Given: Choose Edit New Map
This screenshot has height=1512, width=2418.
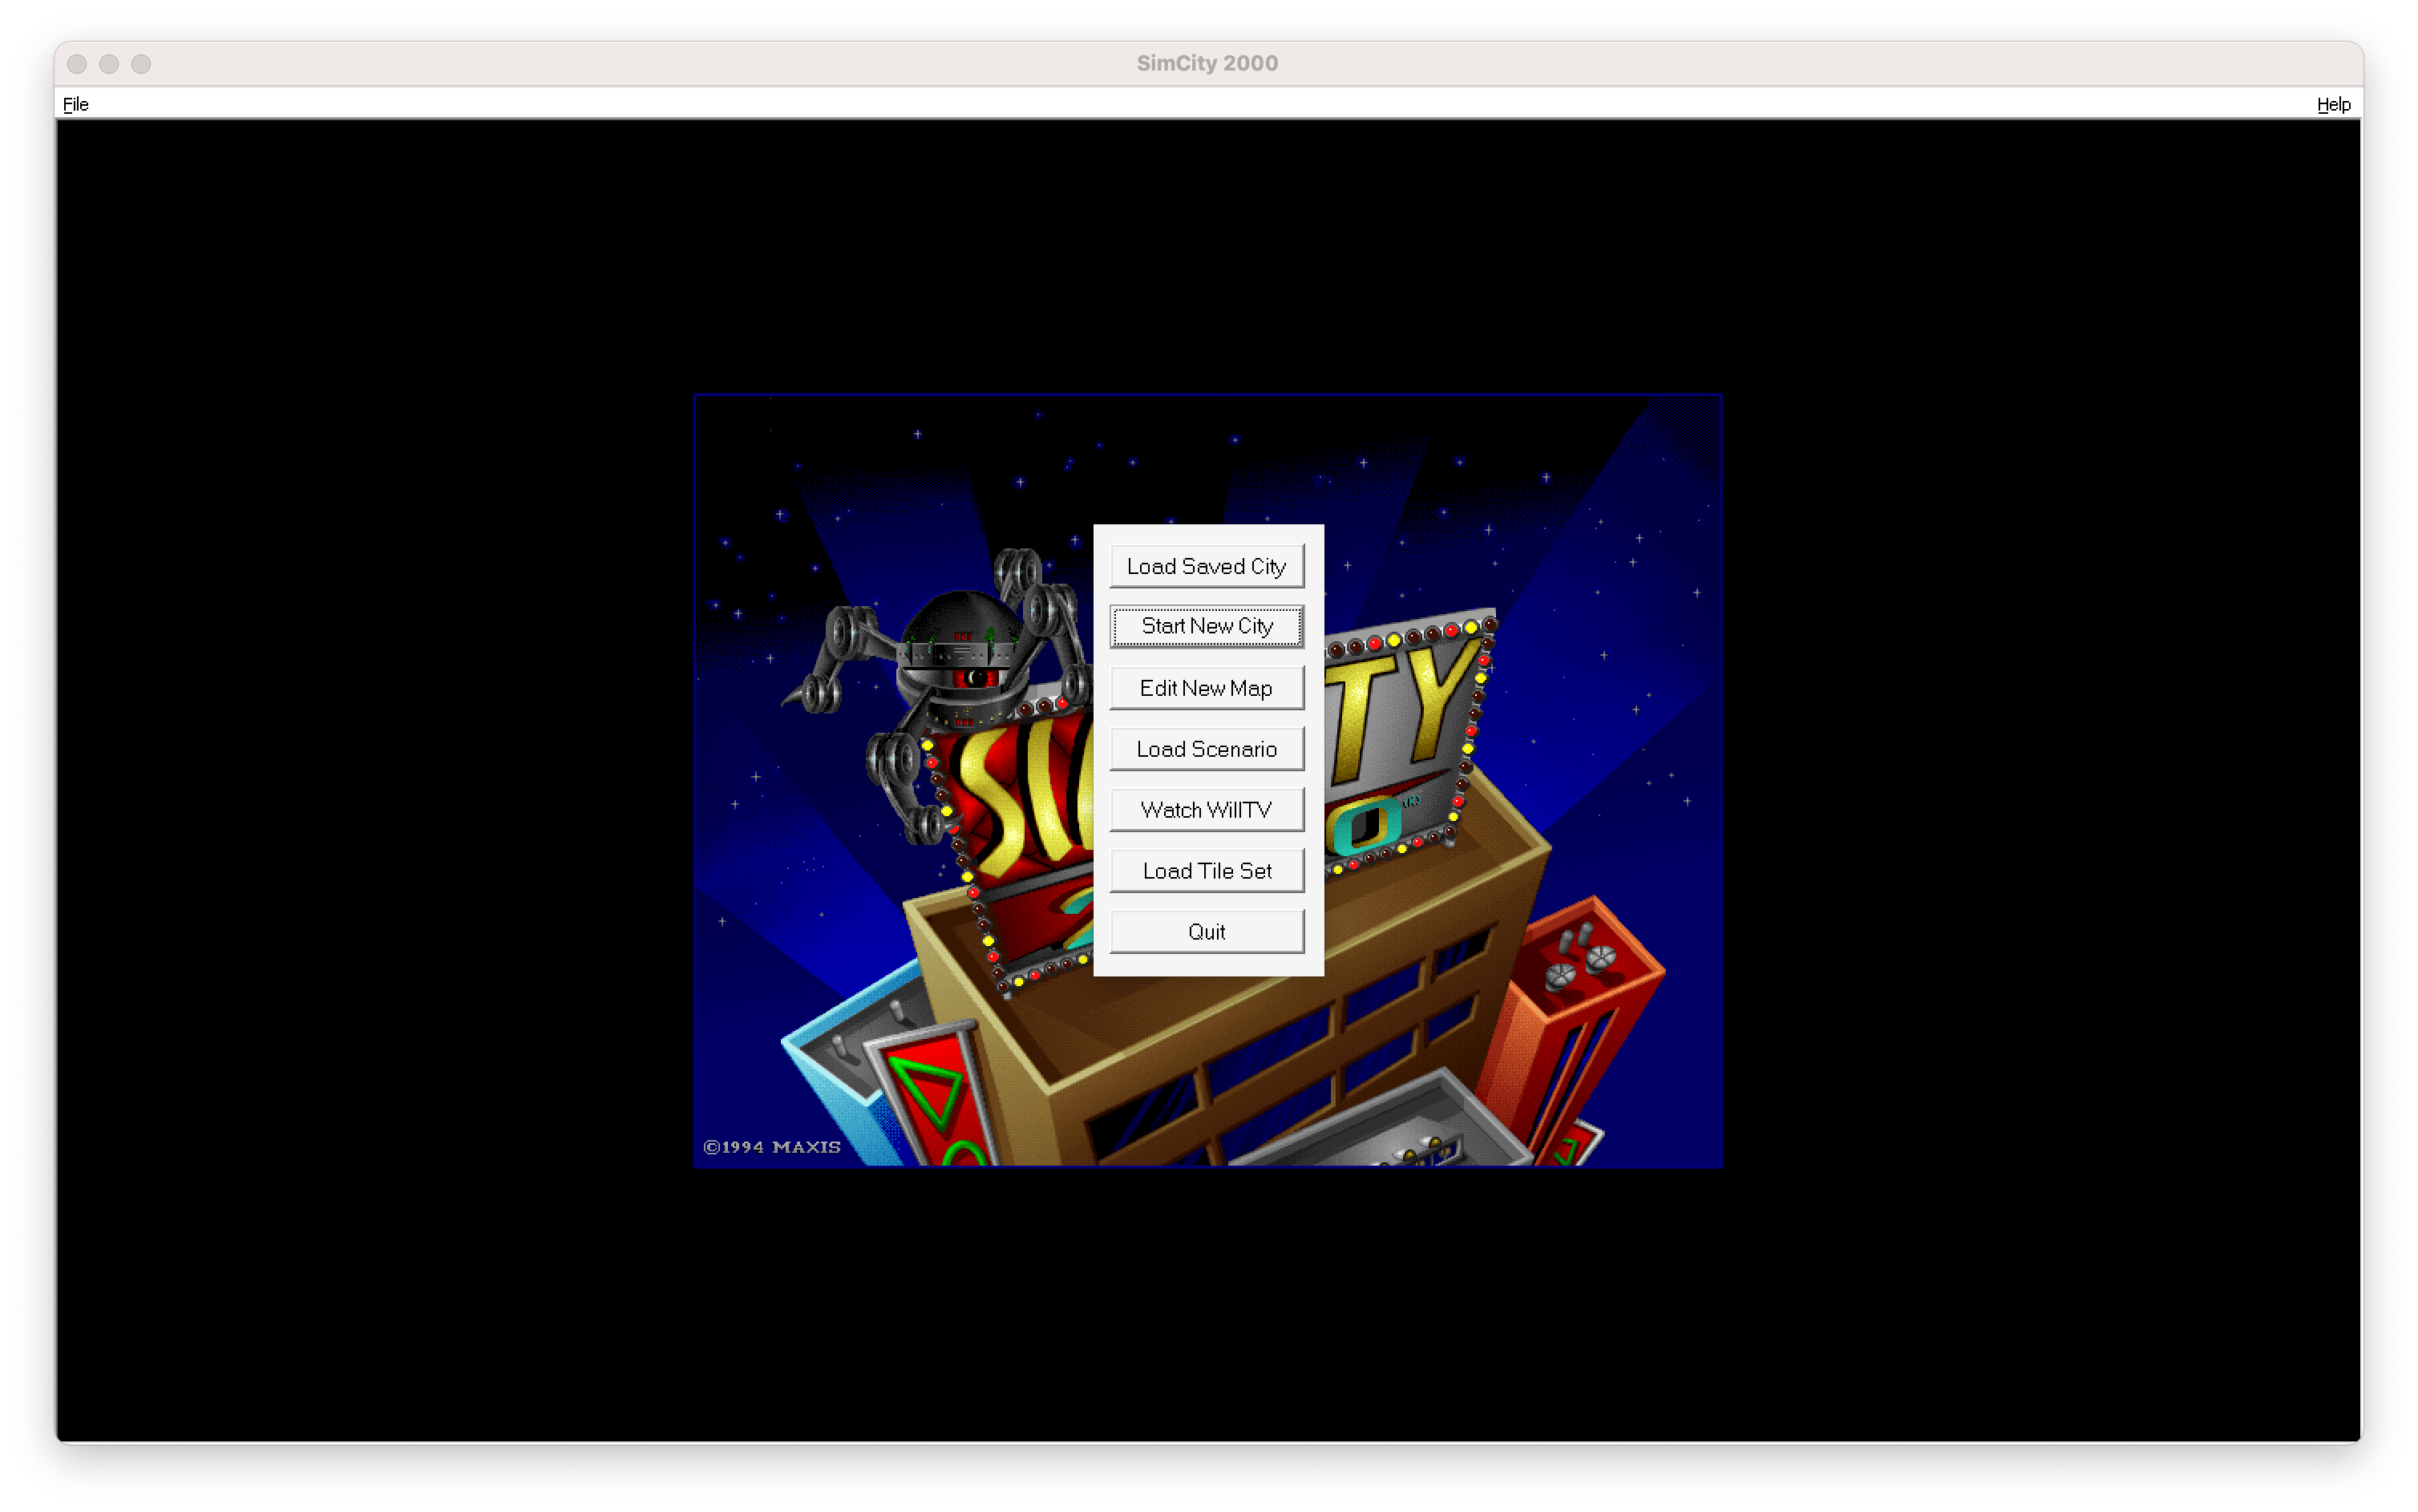Looking at the screenshot, I should click(1206, 688).
